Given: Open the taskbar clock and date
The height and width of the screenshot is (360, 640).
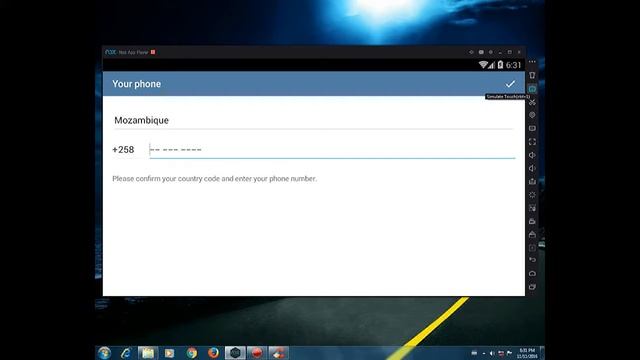Looking at the screenshot, I should (x=527, y=353).
